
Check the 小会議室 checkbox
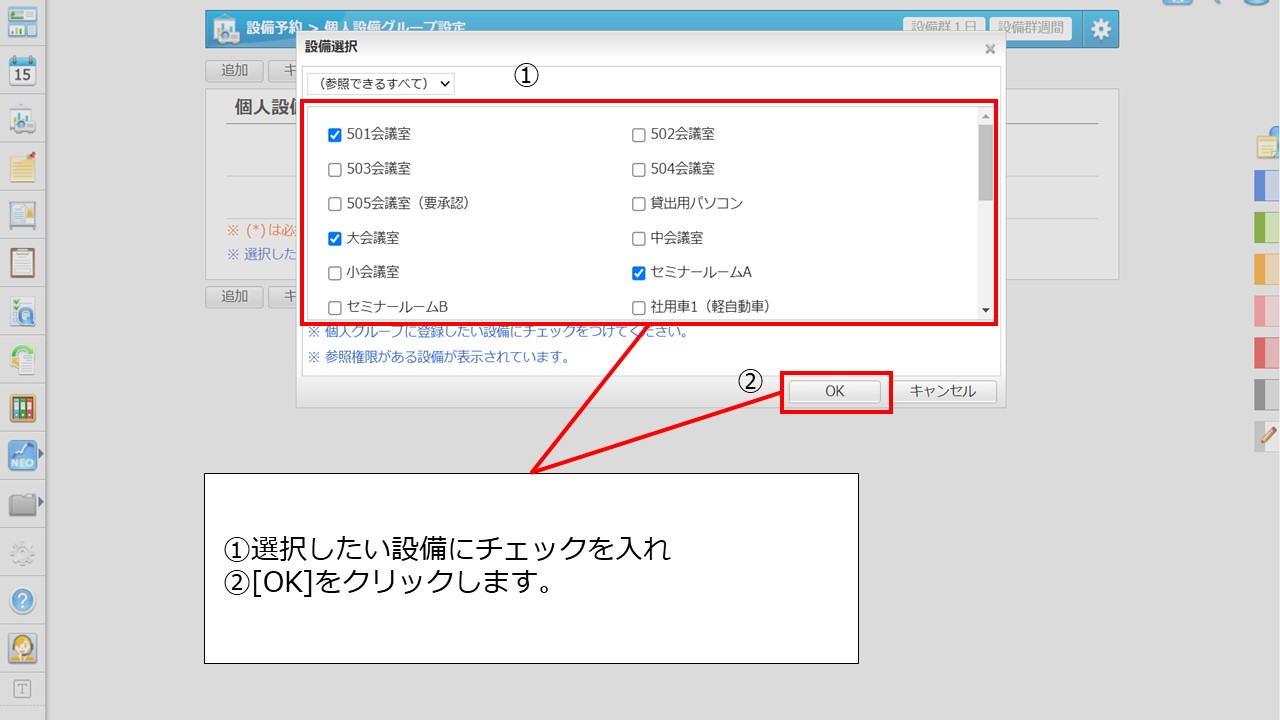point(335,273)
